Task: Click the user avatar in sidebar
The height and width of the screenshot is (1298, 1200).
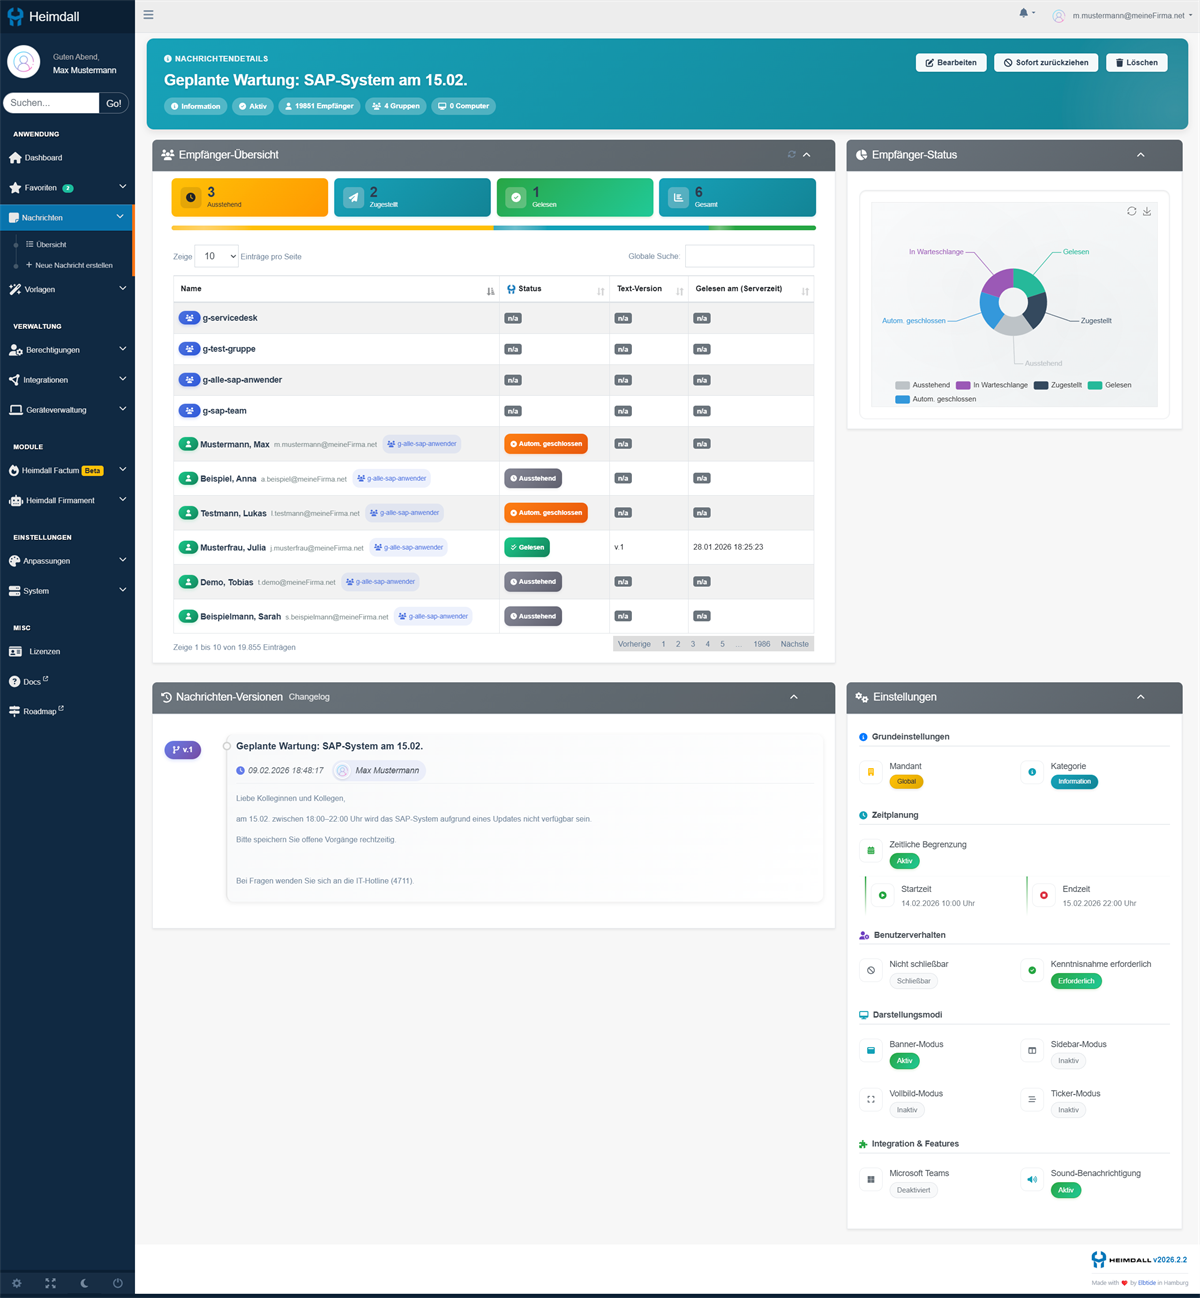Action: (x=23, y=62)
